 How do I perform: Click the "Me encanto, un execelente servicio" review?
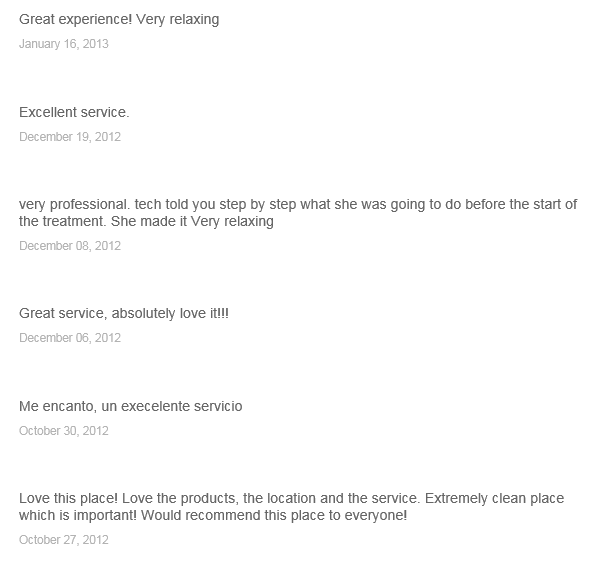click(130, 406)
